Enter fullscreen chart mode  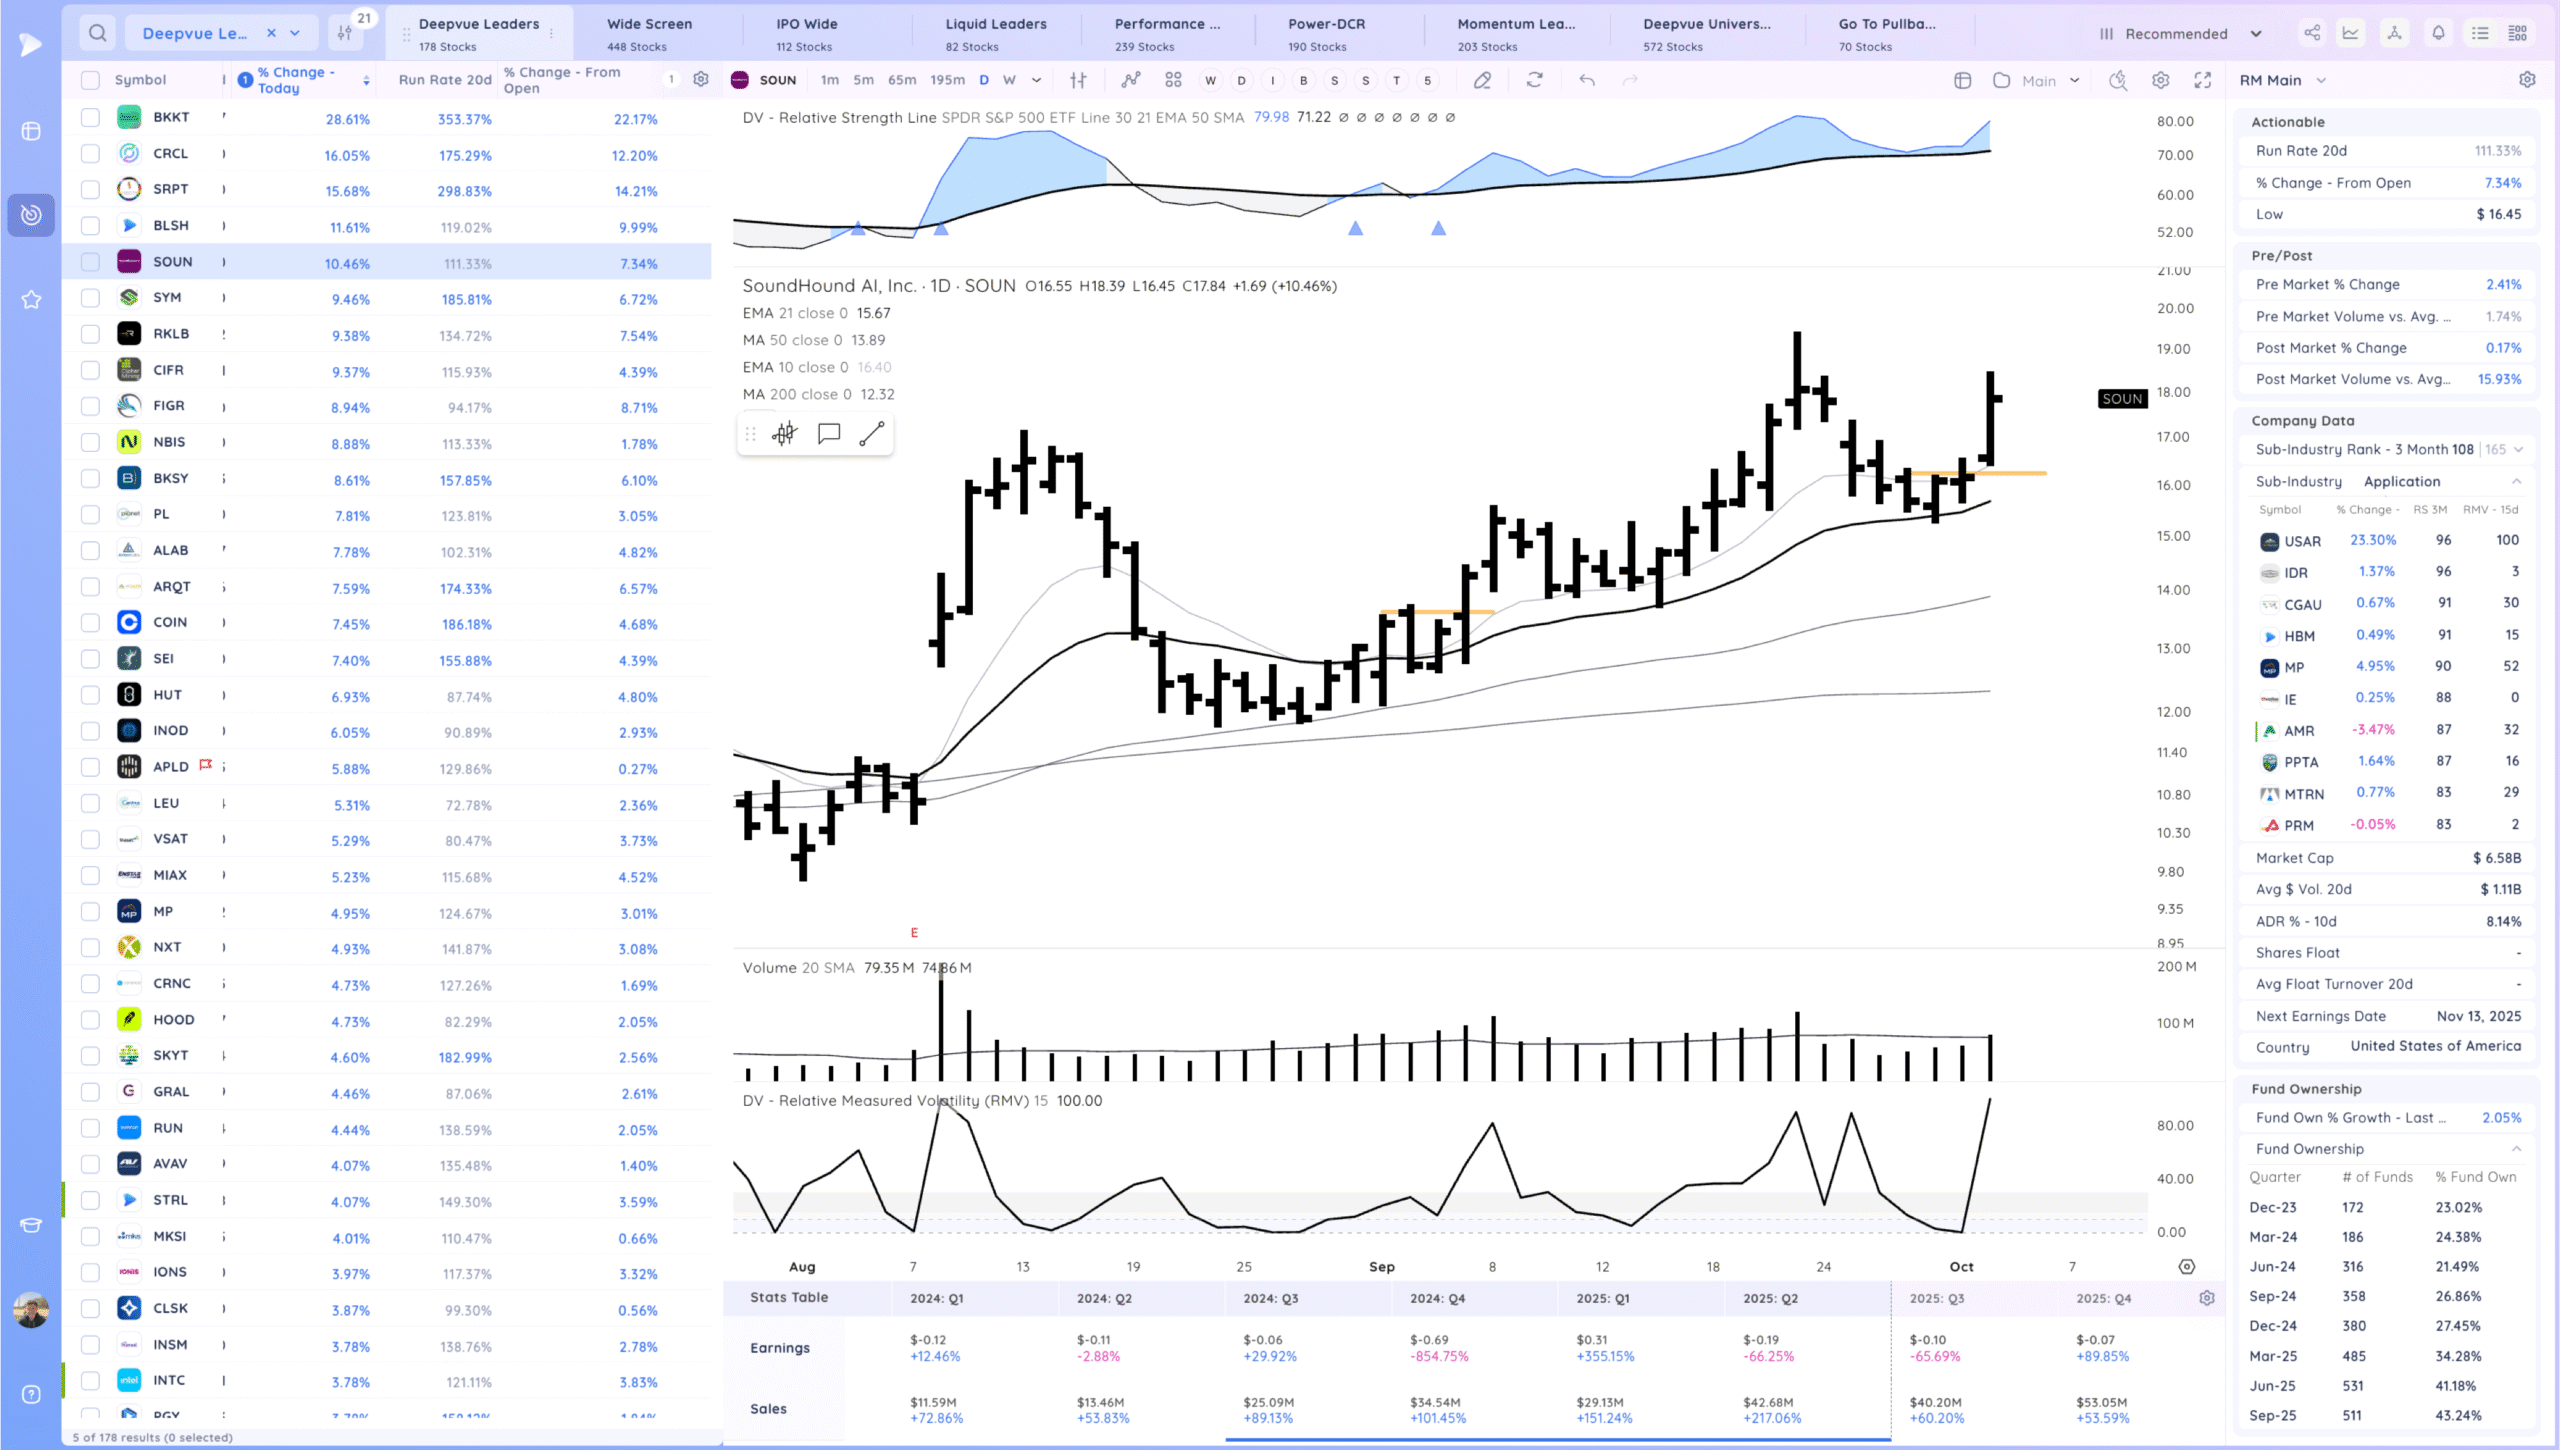pos(2202,80)
